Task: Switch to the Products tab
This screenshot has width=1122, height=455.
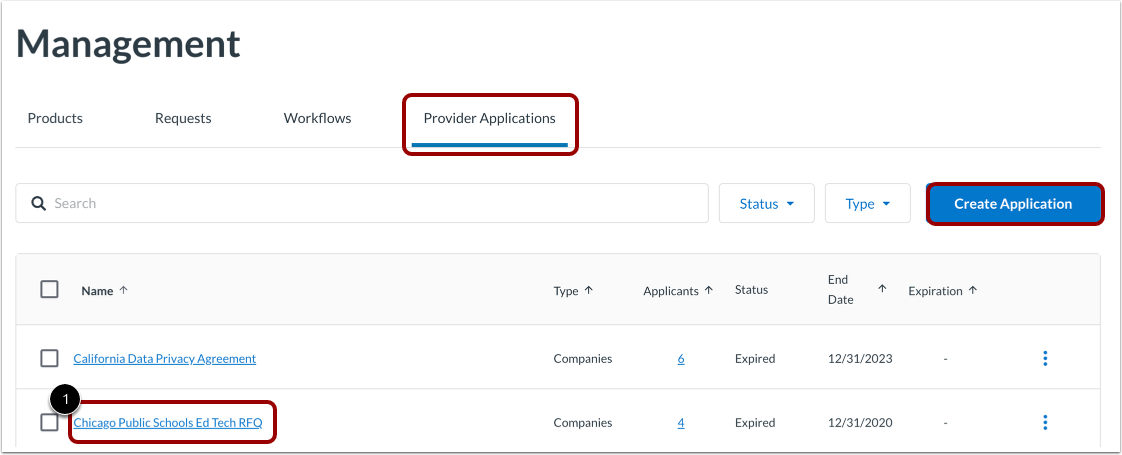Action: 55,119
